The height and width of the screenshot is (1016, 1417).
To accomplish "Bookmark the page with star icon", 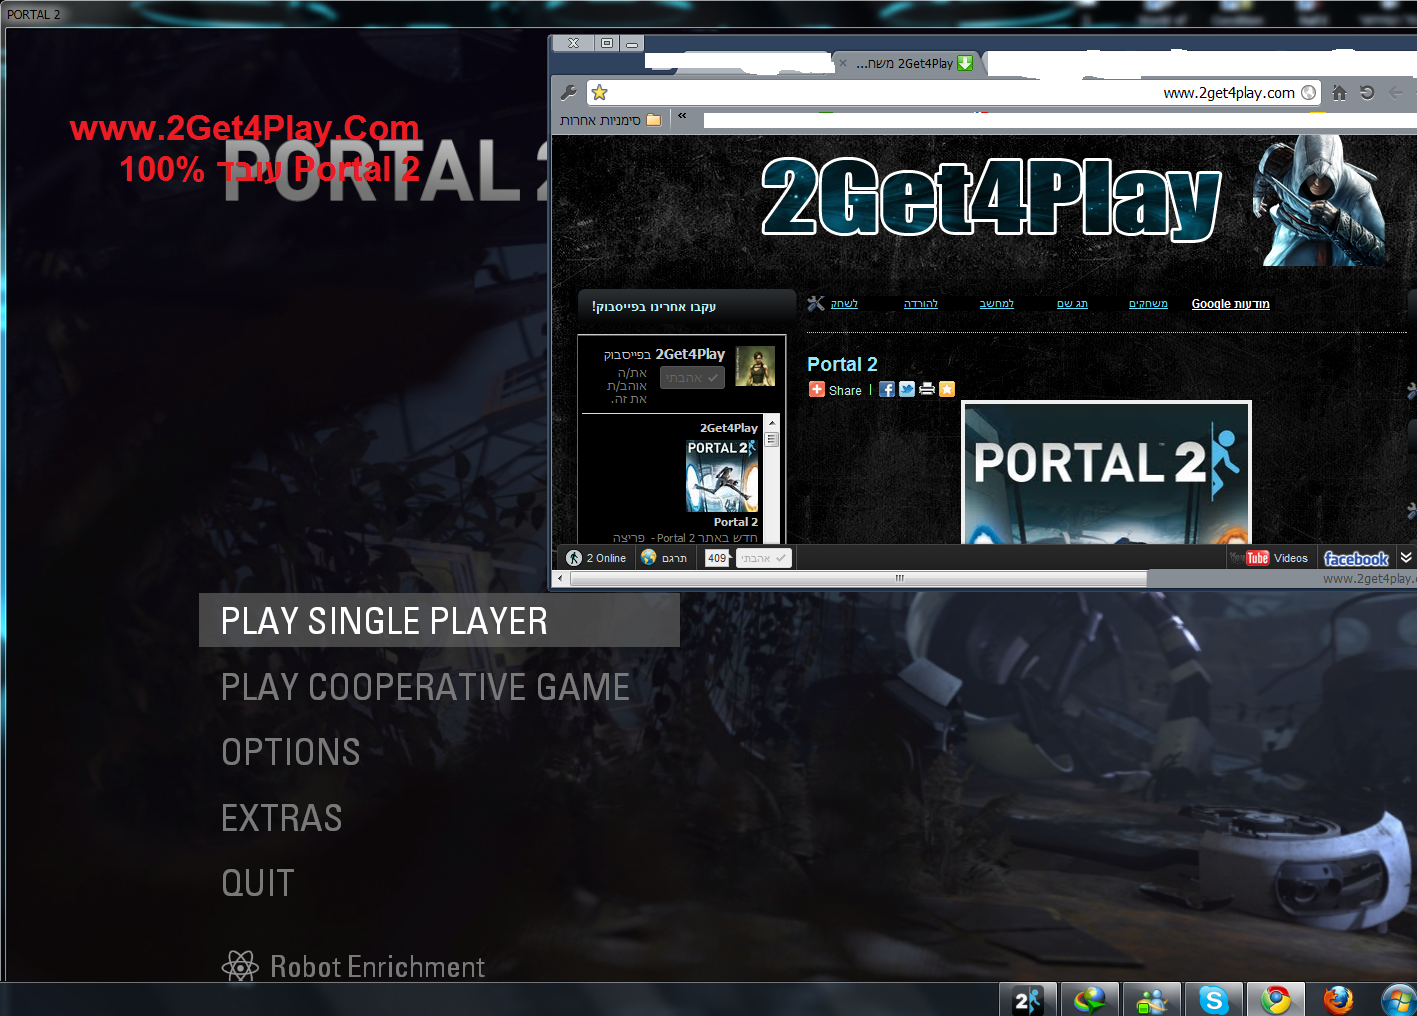I will [x=600, y=92].
